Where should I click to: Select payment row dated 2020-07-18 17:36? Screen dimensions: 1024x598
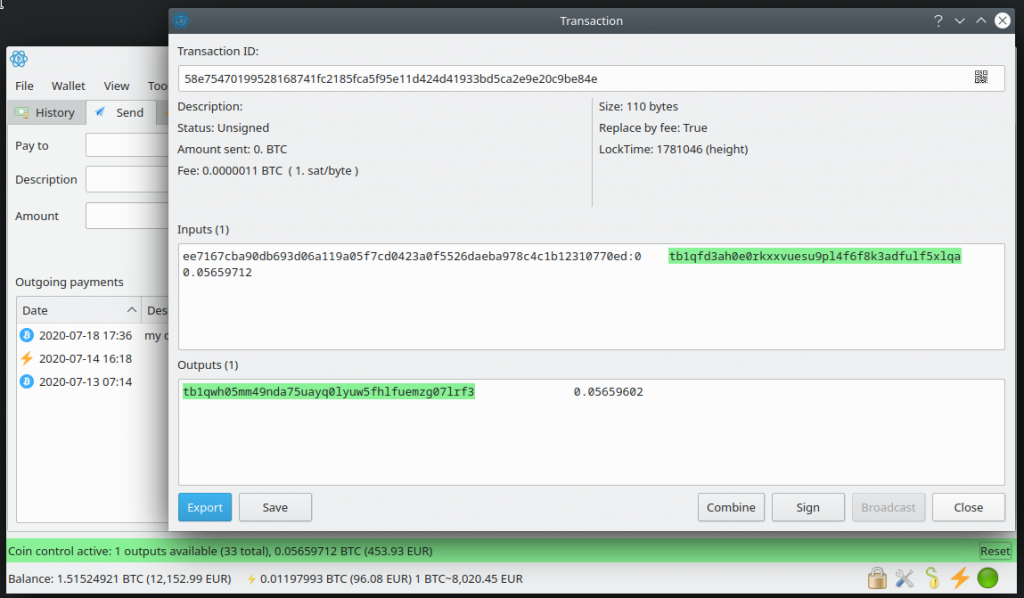click(93, 336)
